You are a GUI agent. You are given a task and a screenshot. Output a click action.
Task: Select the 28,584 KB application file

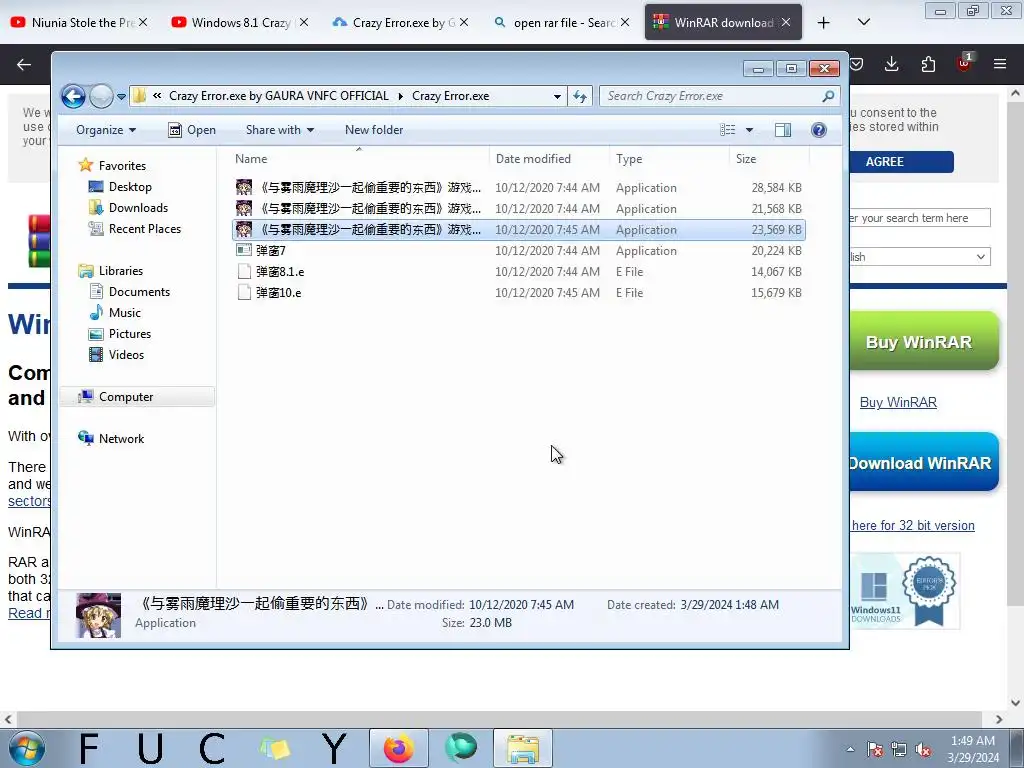click(x=519, y=187)
